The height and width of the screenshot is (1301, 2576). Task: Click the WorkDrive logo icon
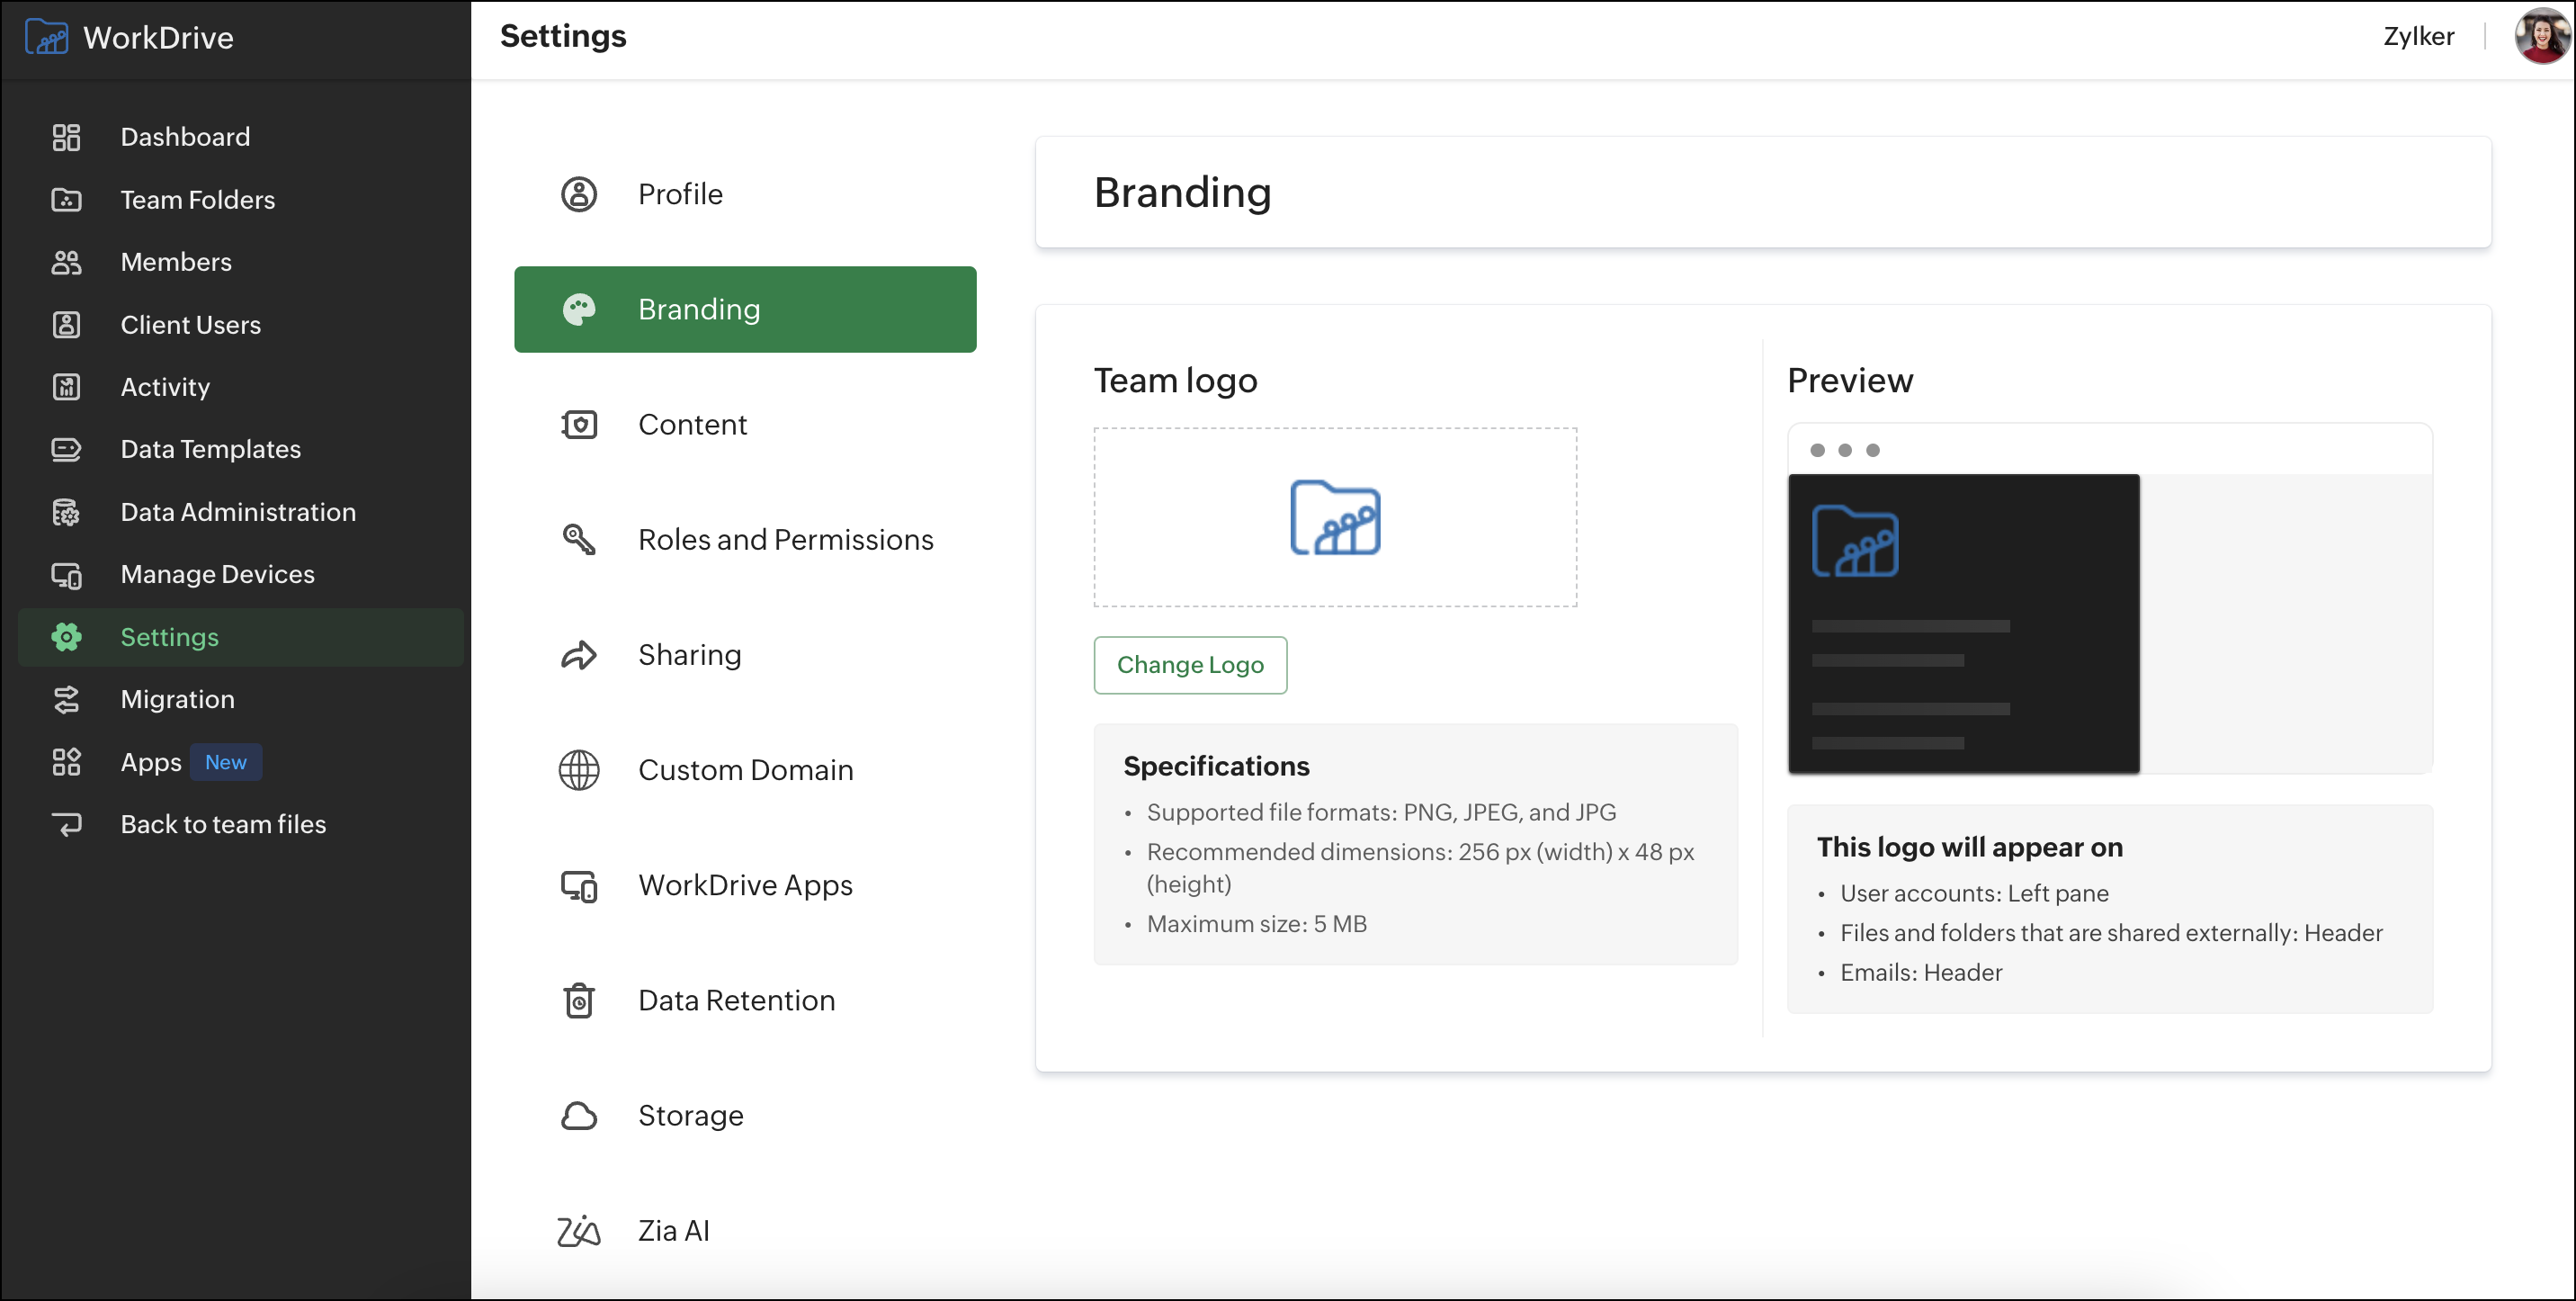[x=47, y=37]
